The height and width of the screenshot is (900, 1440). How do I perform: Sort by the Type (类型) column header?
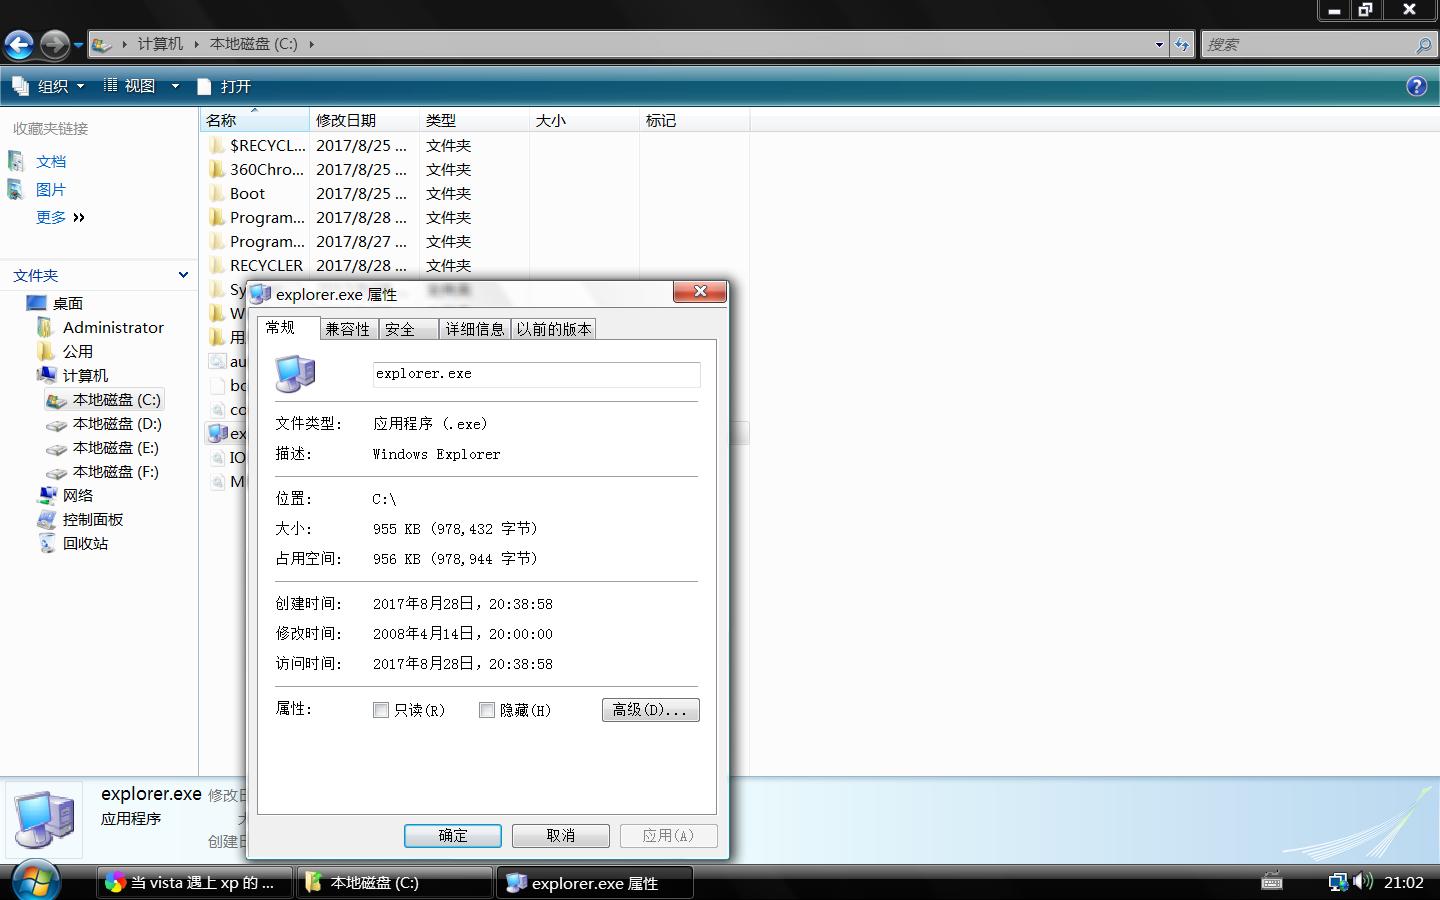click(x=474, y=120)
